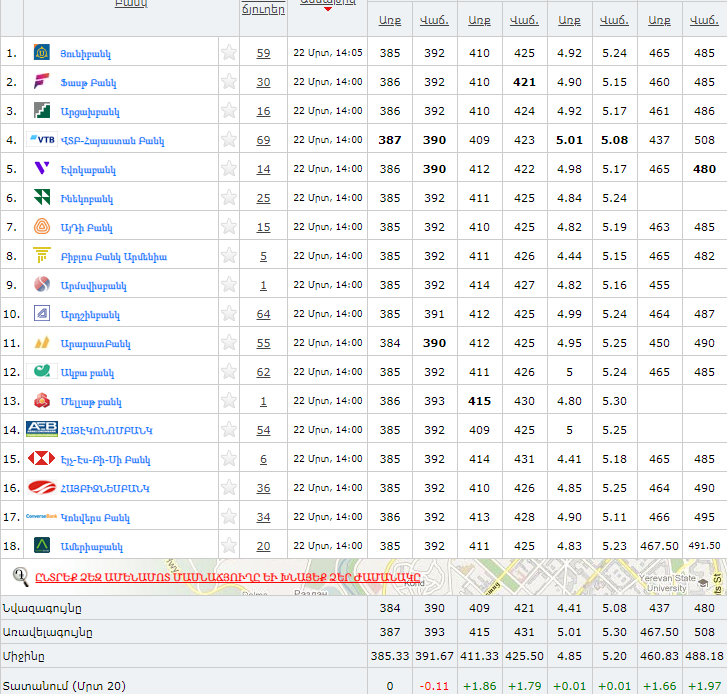
Task: Select the '467.50' cell in Ameriabank row
Action: click(x=659, y=546)
